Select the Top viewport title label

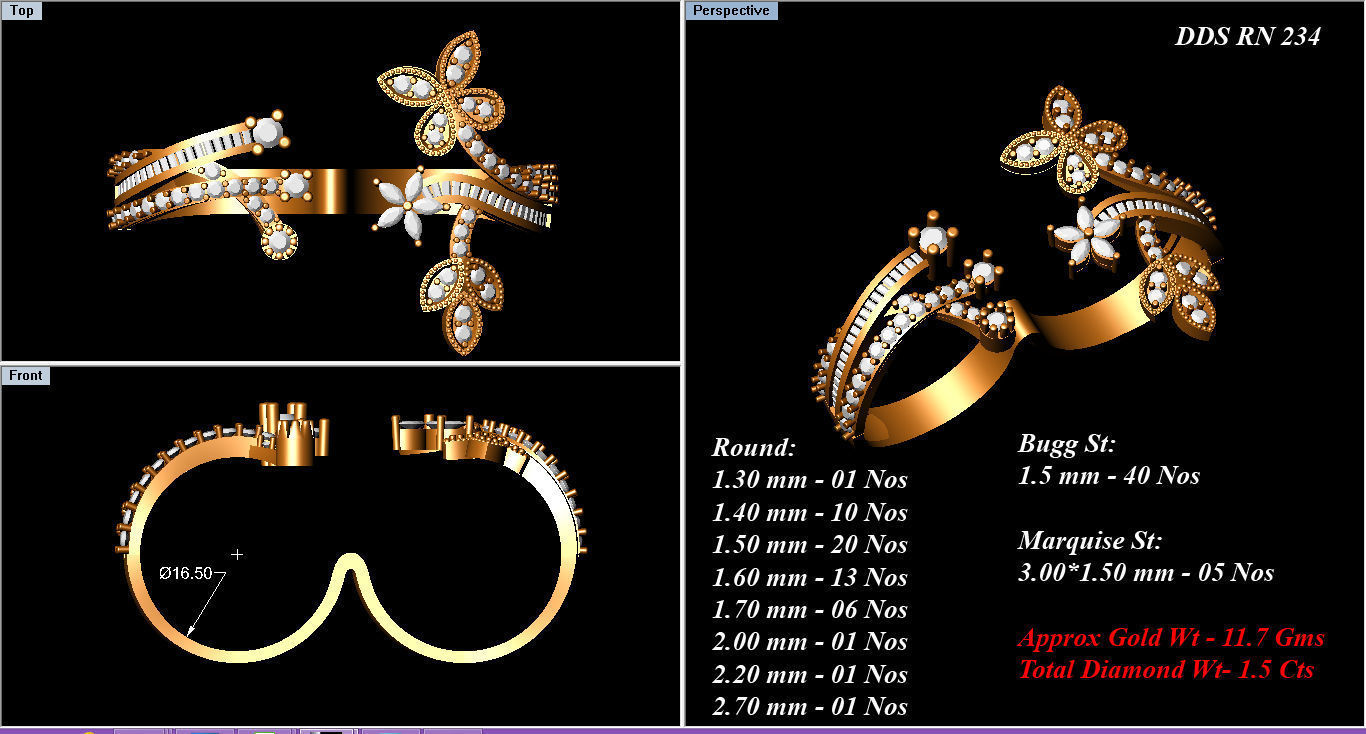[x=21, y=11]
